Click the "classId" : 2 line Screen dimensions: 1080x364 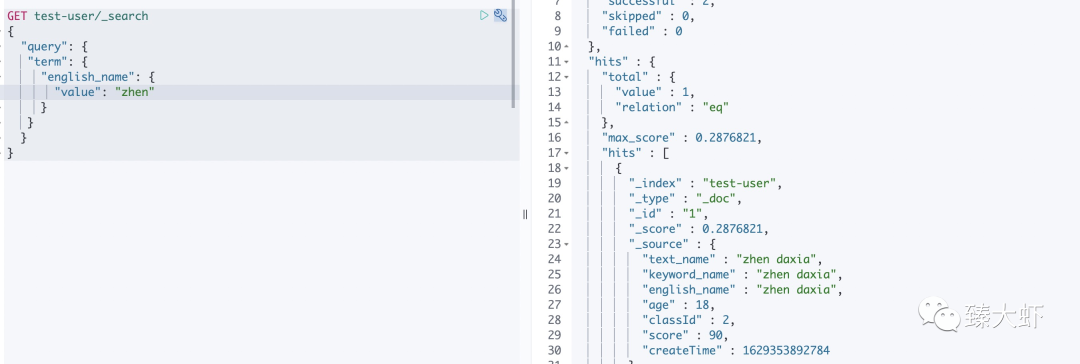pyautogui.click(x=689, y=319)
